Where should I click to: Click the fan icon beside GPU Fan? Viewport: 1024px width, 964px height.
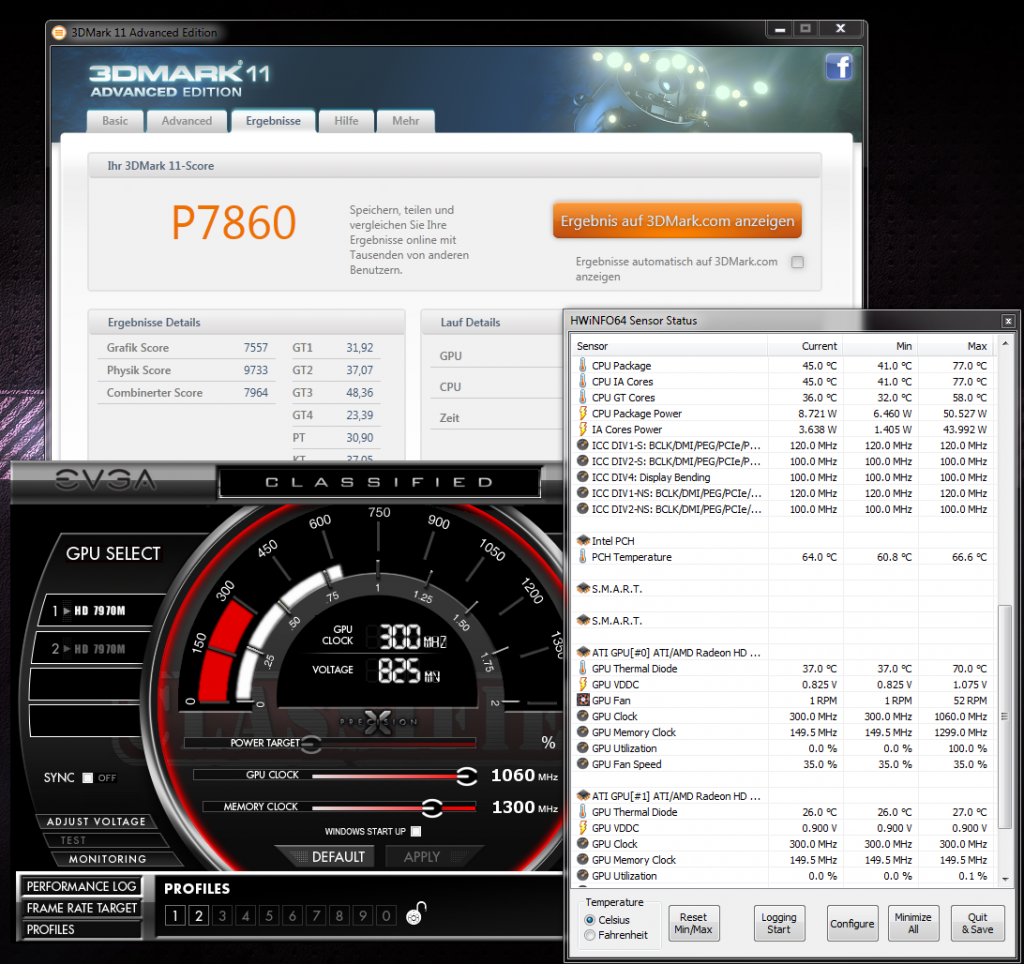click(583, 700)
